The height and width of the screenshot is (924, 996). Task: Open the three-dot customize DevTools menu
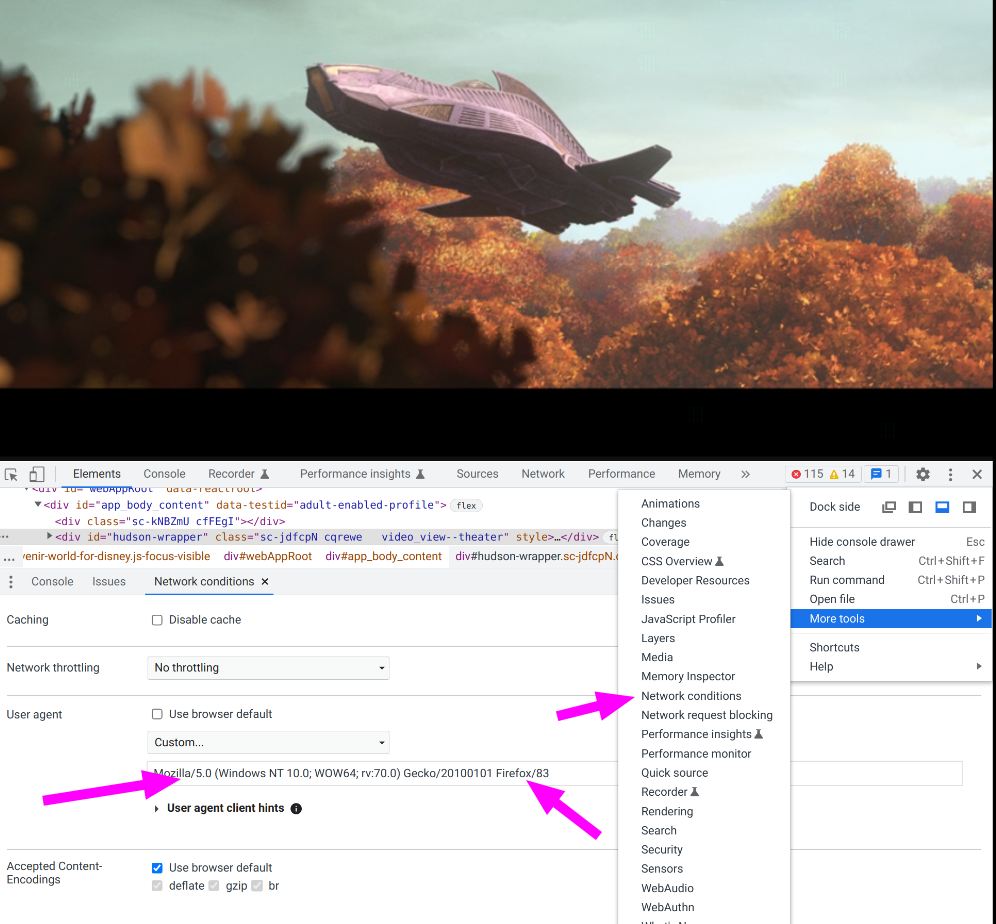click(950, 474)
